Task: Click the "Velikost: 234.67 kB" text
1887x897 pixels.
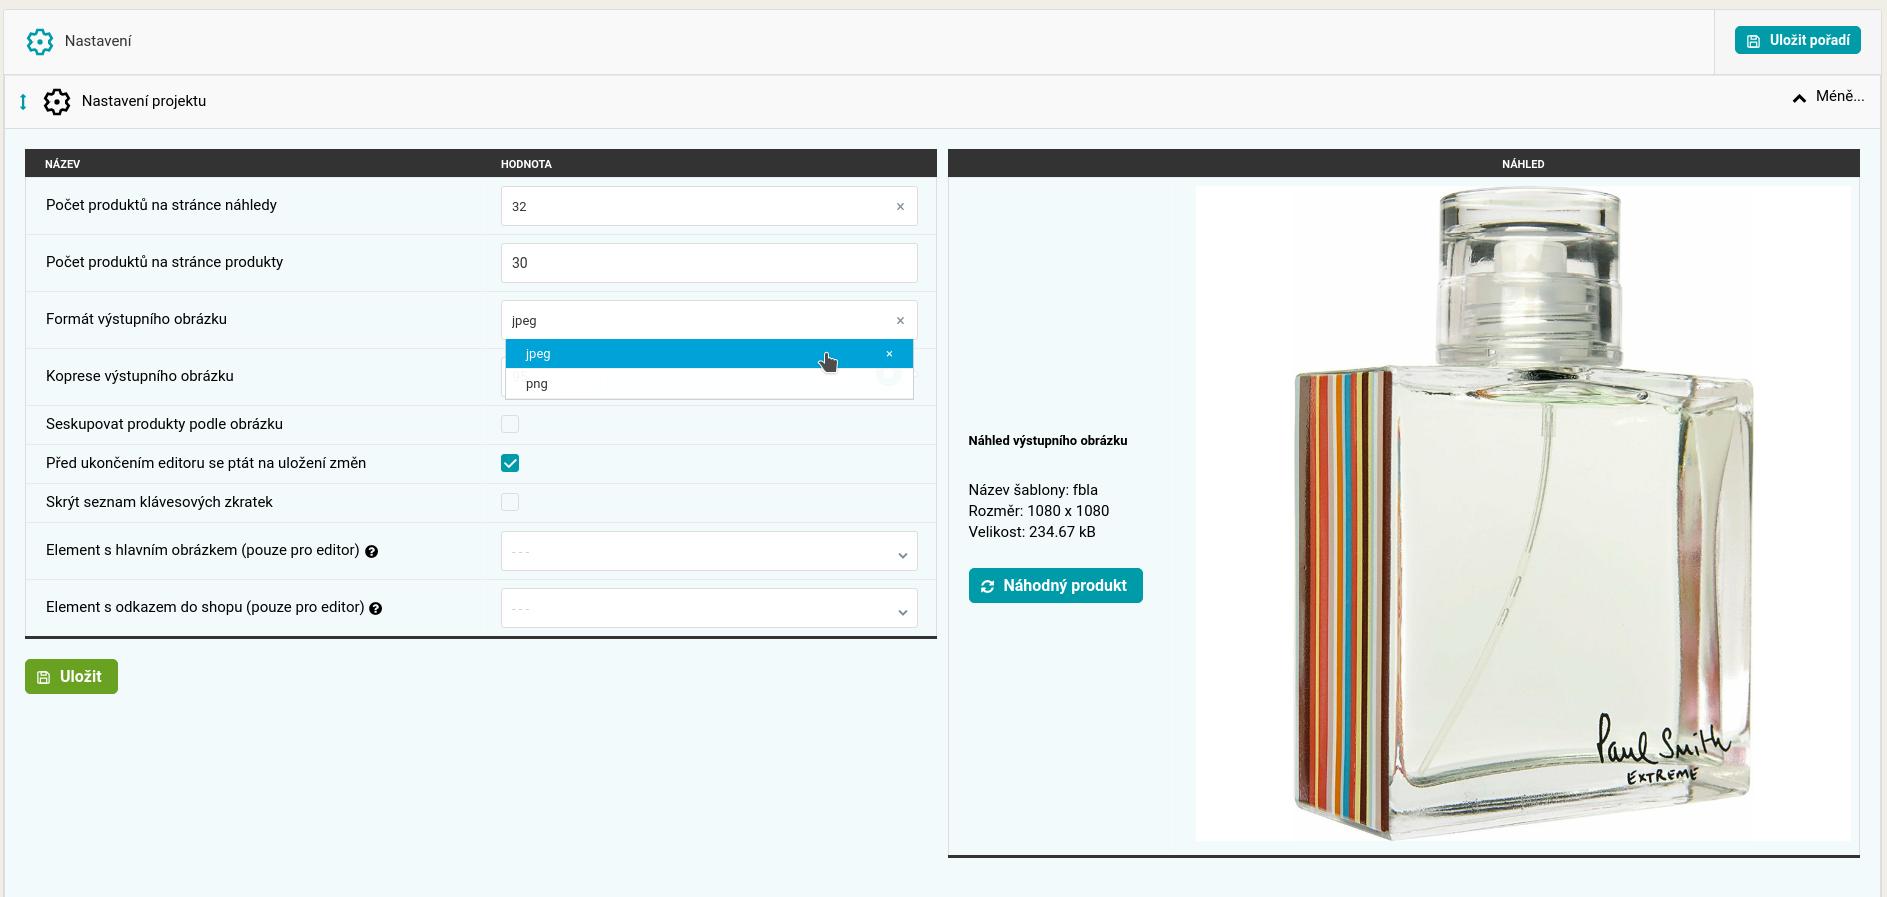Action: [x=1032, y=532]
